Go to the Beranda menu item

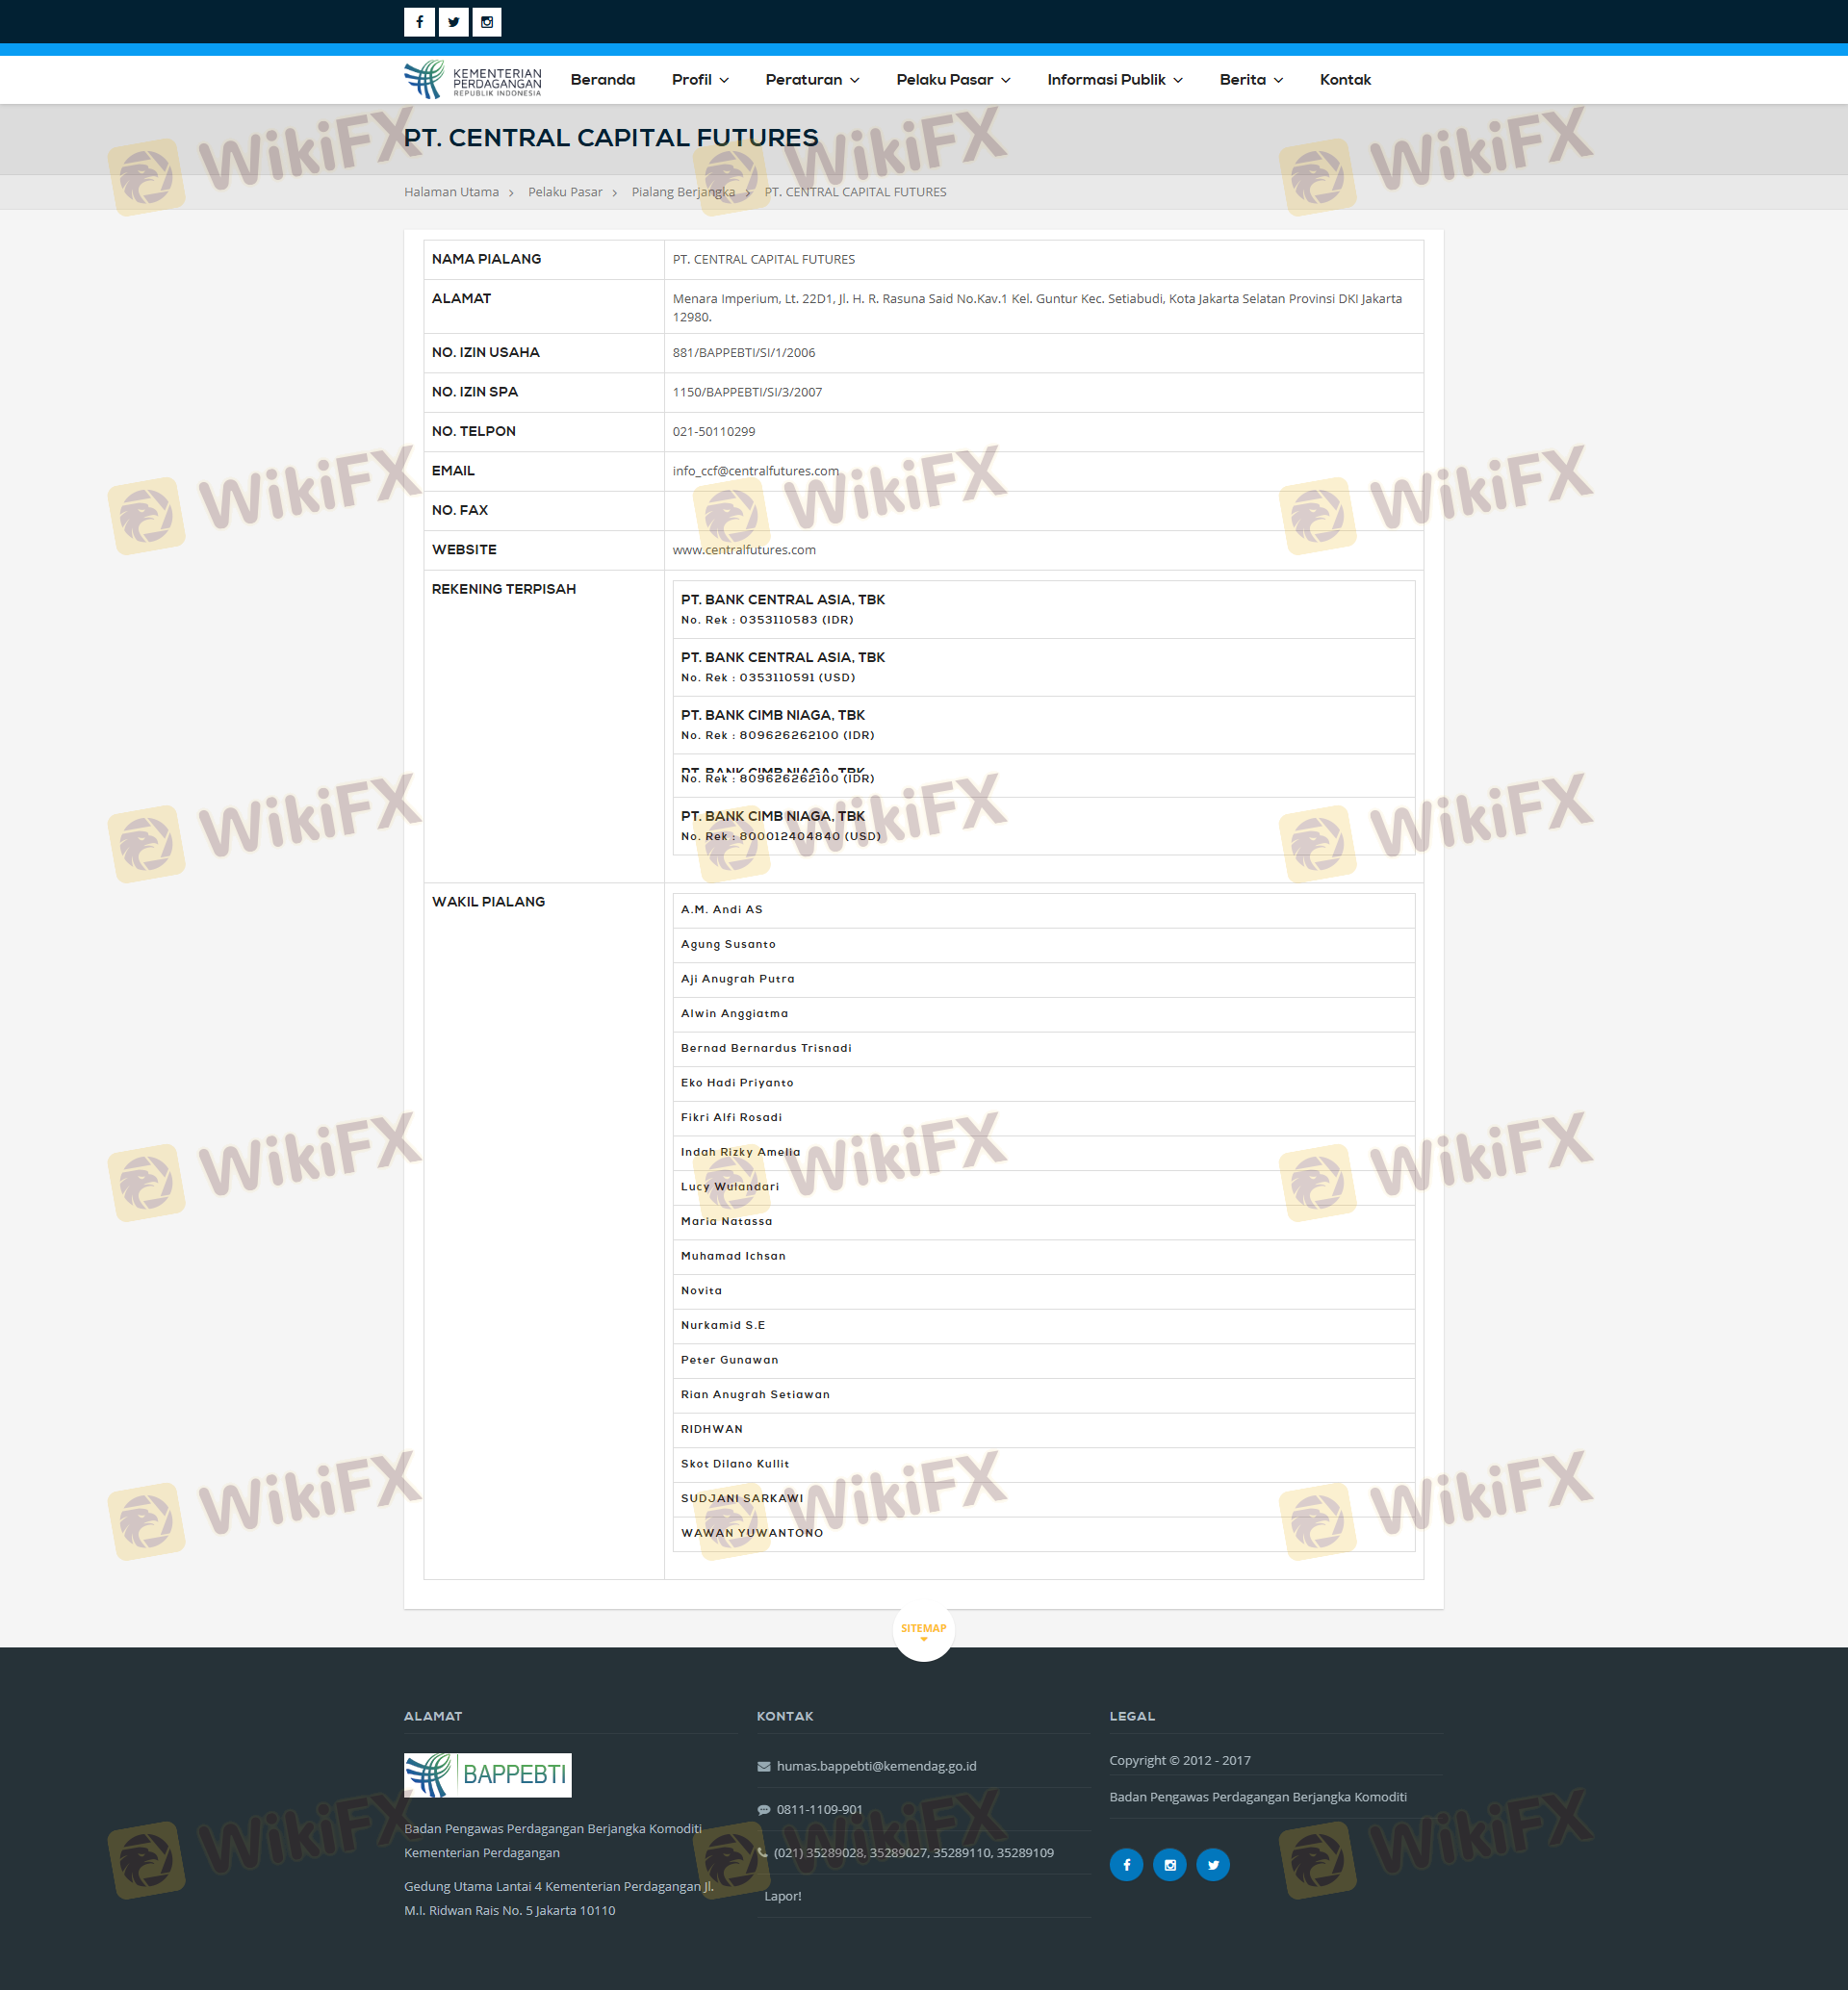[x=602, y=80]
